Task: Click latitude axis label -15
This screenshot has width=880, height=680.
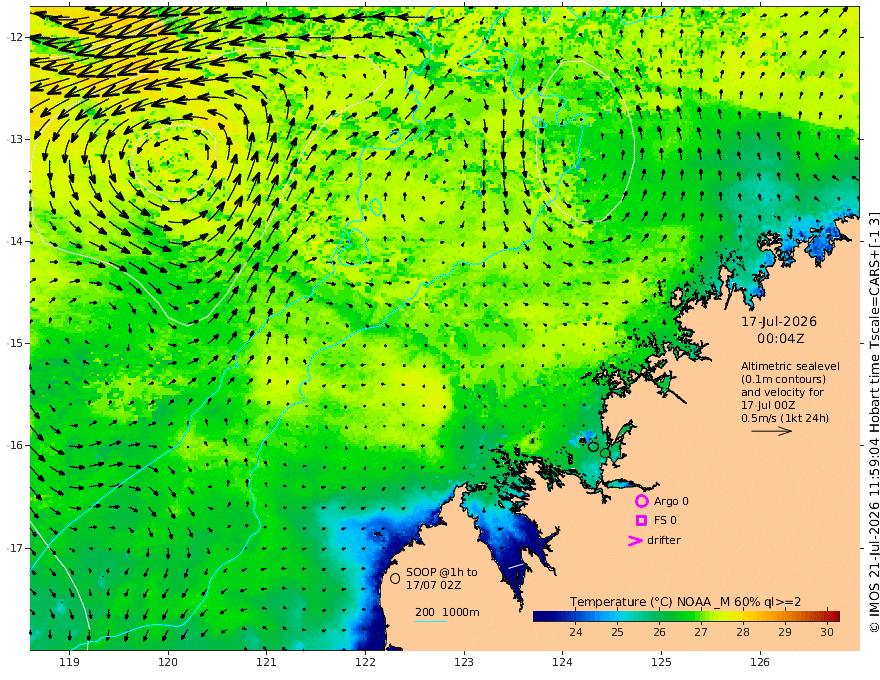Action: (15, 343)
